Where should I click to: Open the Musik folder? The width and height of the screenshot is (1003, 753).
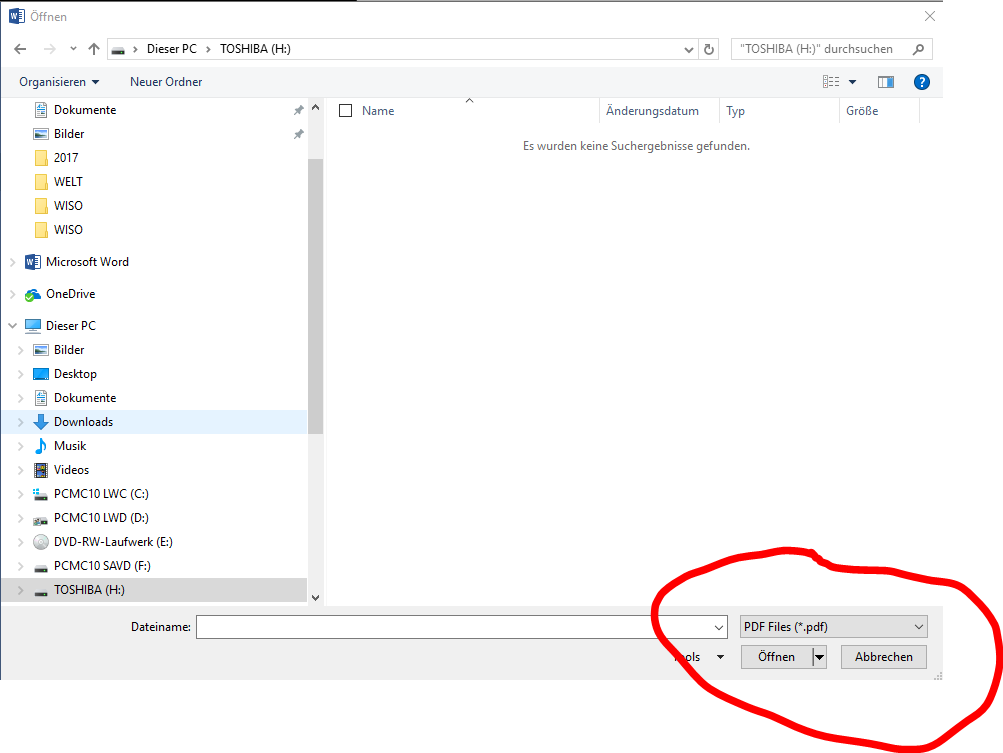(70, 446)
